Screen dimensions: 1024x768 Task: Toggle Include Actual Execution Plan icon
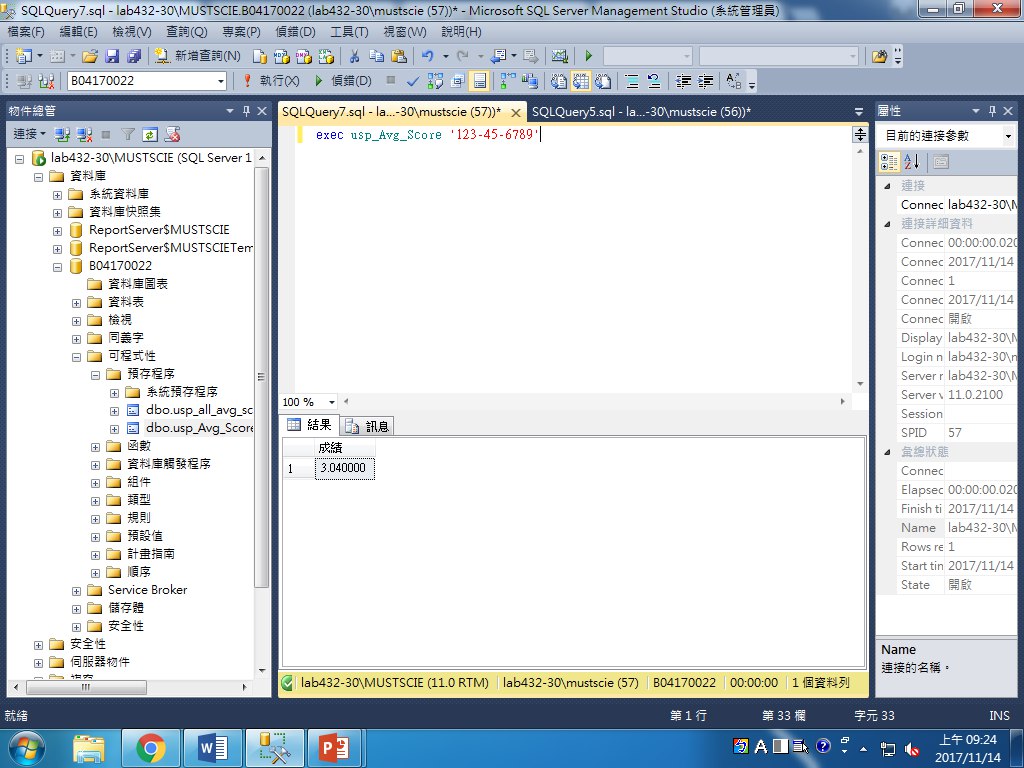[509, 81]
